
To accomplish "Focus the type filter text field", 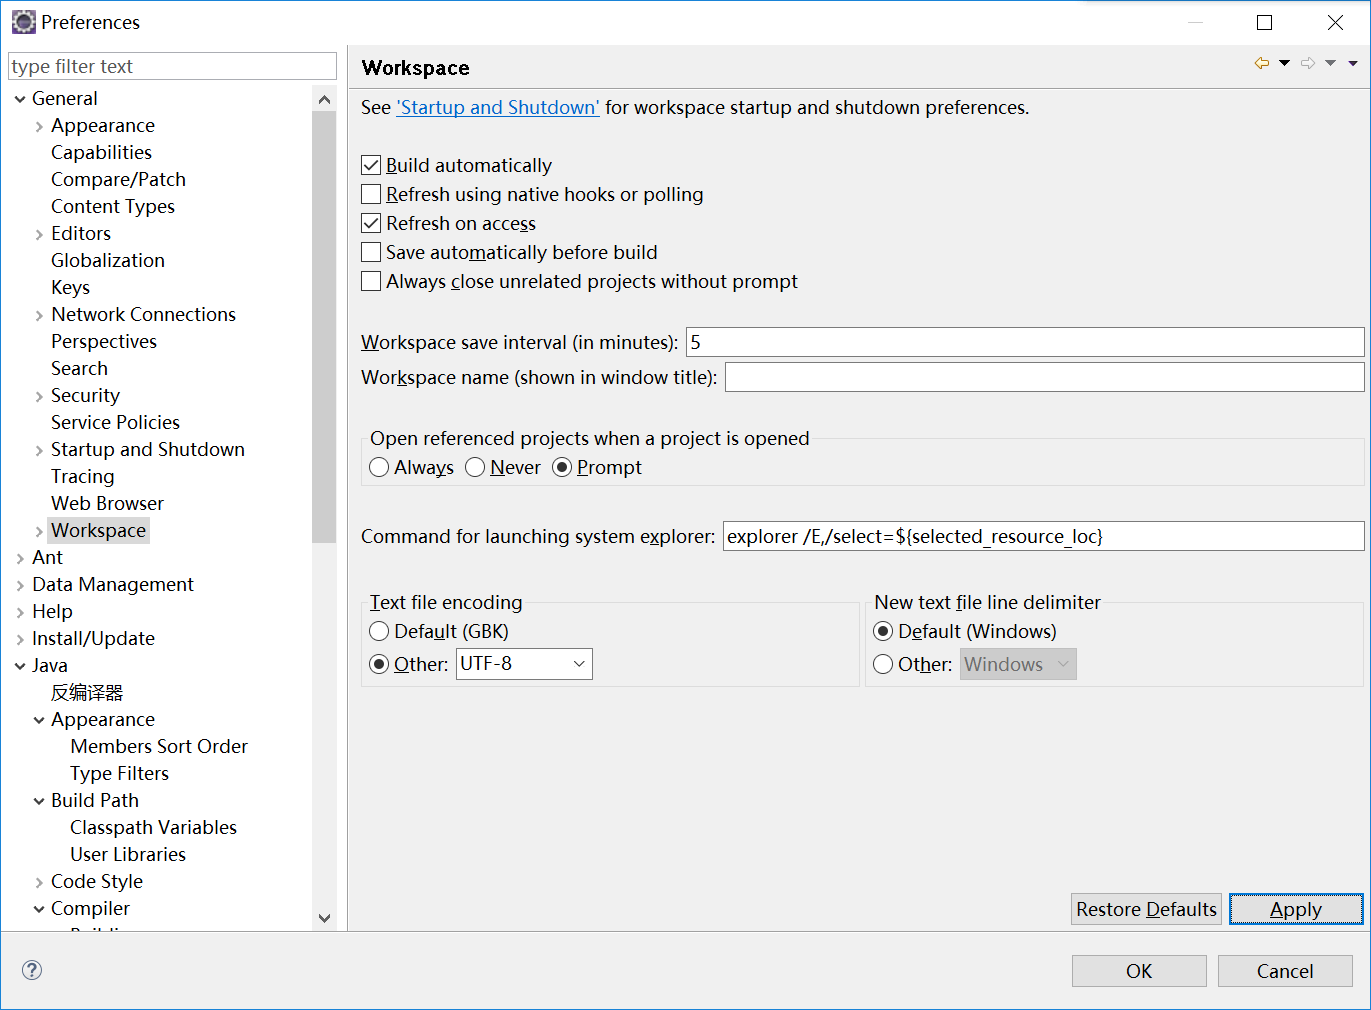I will 172,66.
